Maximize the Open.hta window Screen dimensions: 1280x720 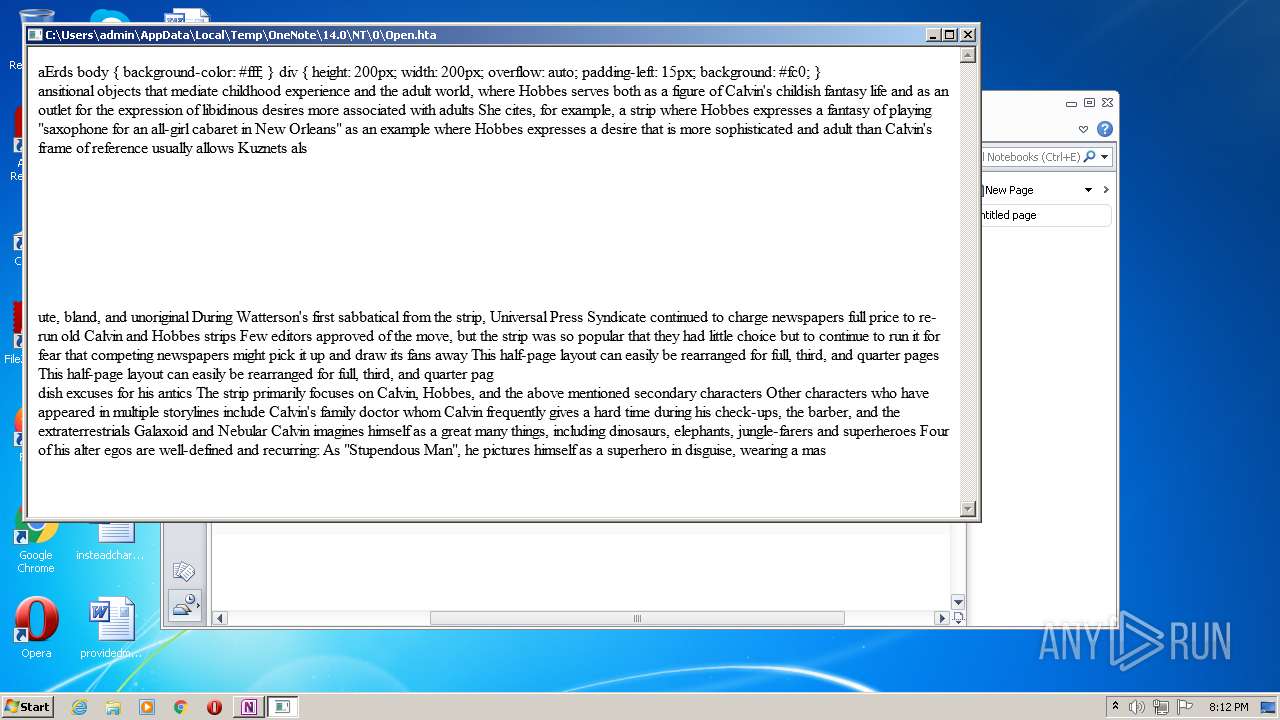pyautogui.click(x=950, y=34)
